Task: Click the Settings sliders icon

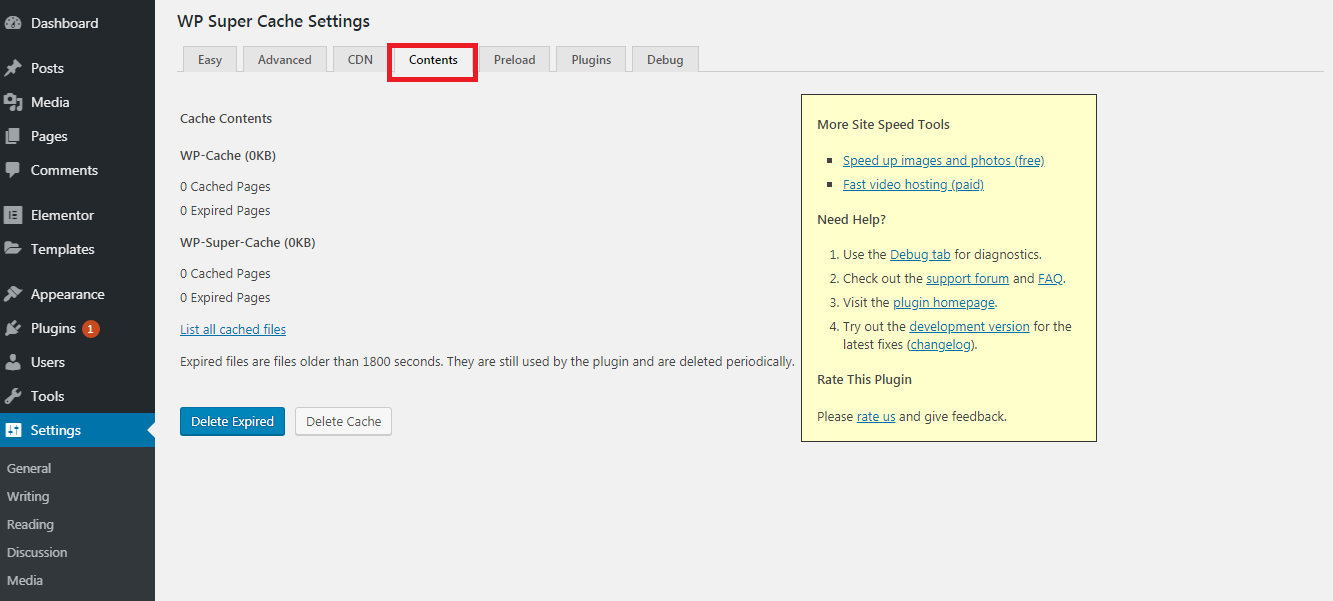Action: (x=14, y=430)
